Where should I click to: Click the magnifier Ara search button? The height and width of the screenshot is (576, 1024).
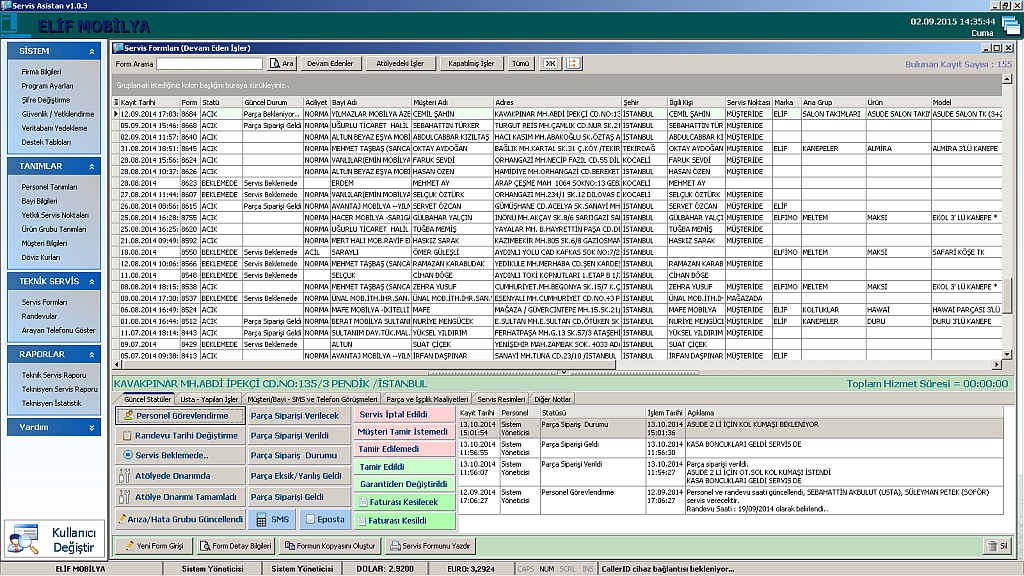[282, 63]
